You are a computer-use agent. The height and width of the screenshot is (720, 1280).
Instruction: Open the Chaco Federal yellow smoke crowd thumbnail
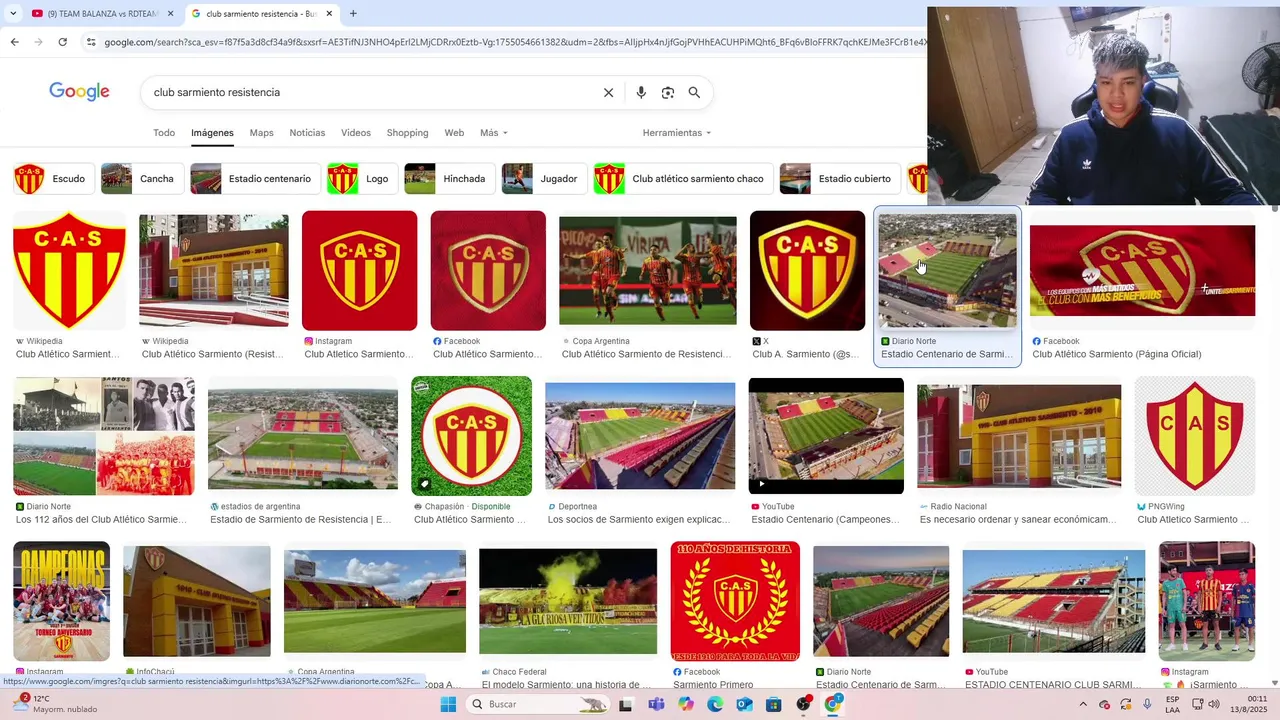[568, 601]
